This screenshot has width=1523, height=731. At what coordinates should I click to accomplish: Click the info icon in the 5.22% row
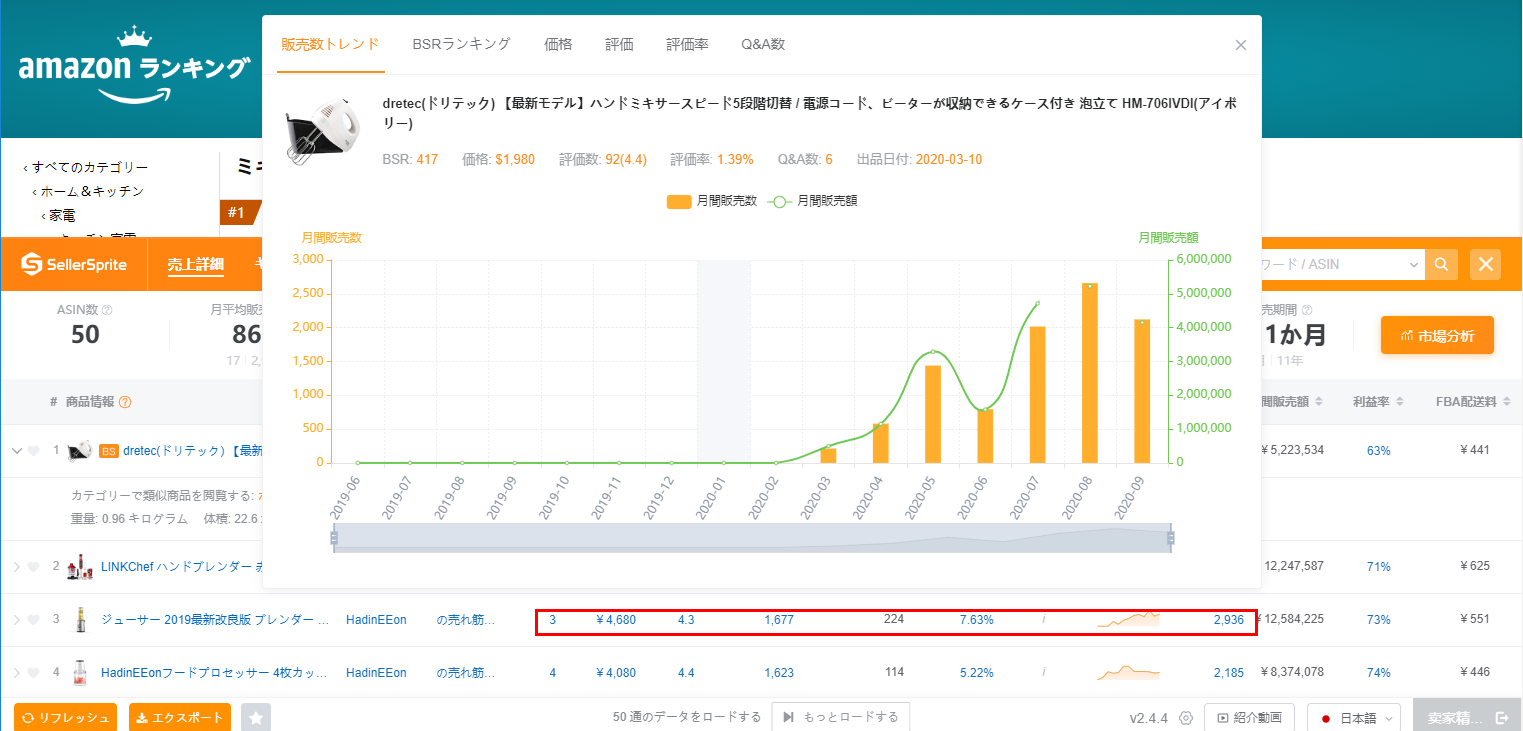pyautogui.click(x=1043, y=673)
